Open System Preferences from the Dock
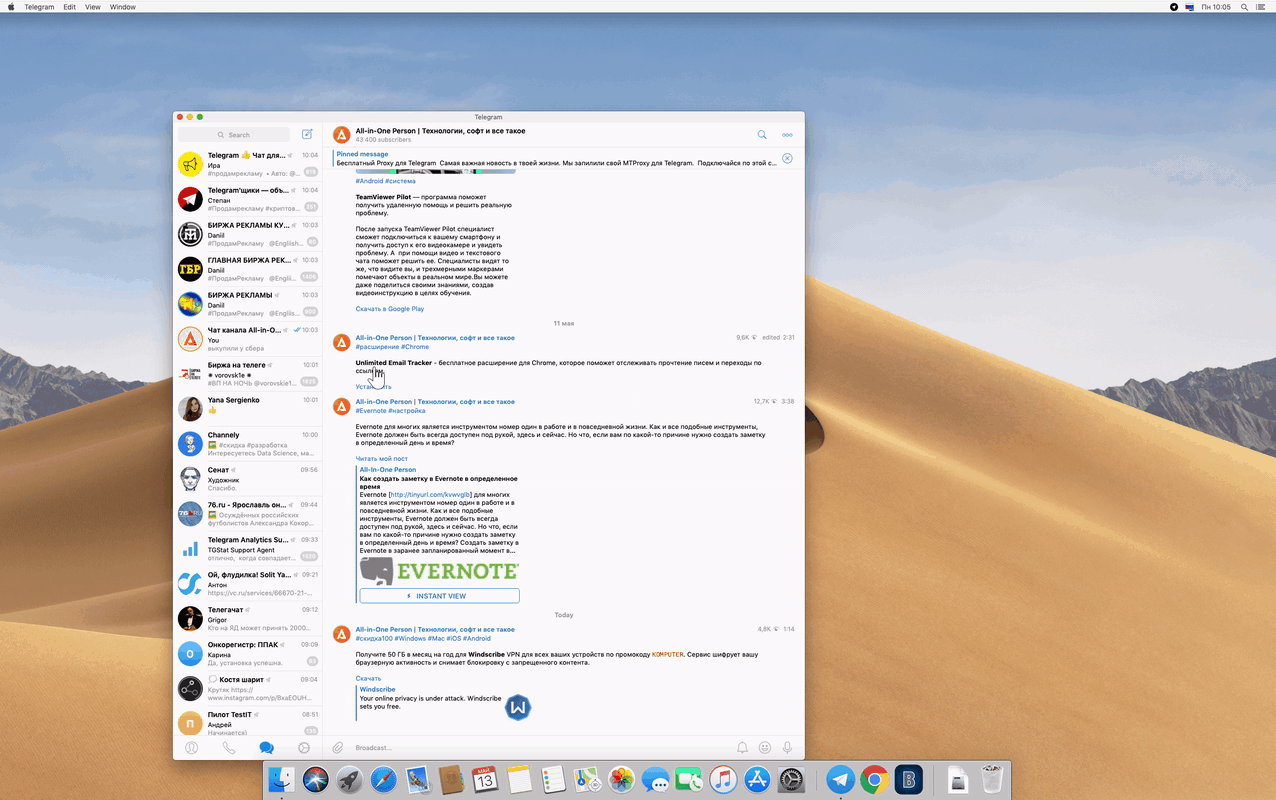The image size is (1276, 800). (791, 780)
